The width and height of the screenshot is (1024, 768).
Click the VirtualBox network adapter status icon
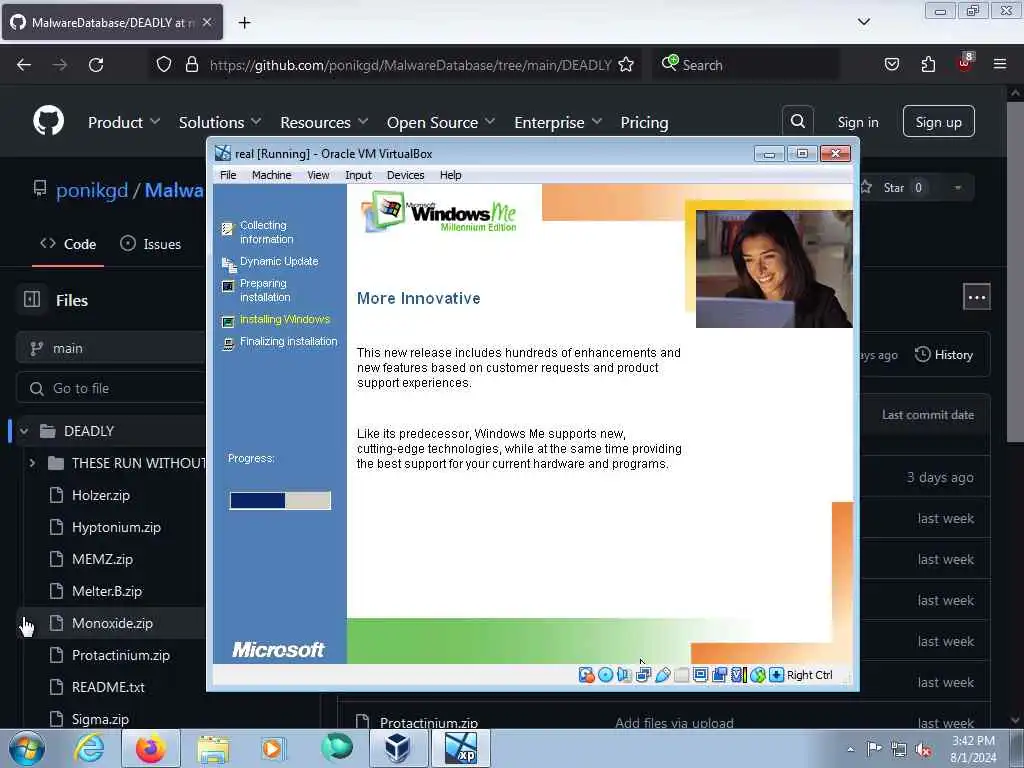pos(643,675)
